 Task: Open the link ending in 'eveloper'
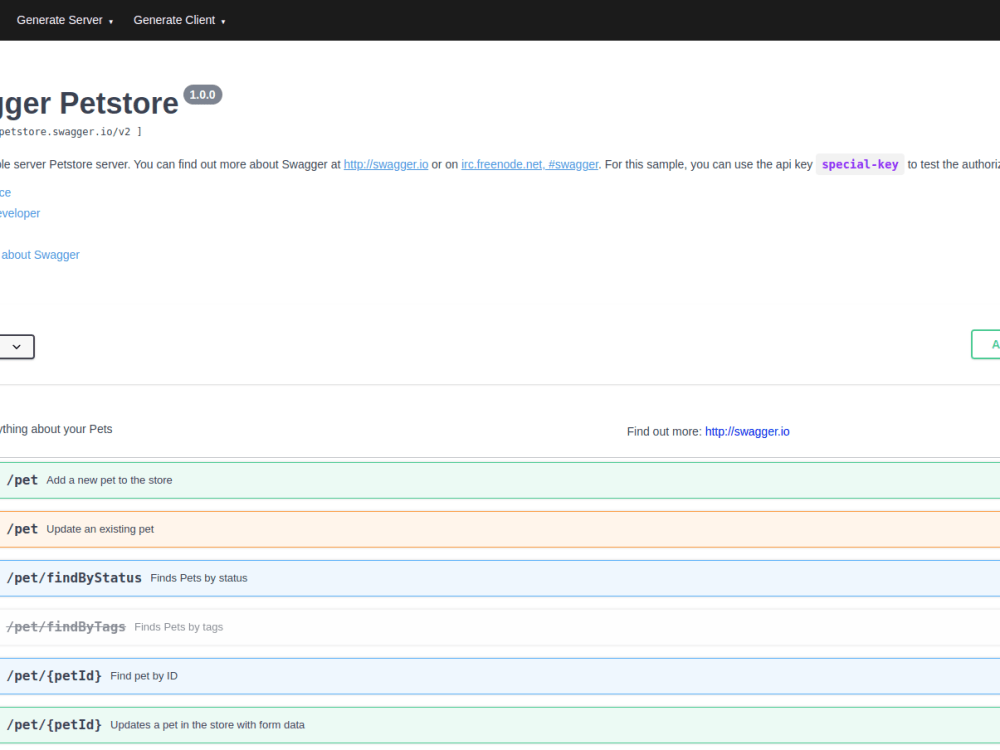coord(20,214)
